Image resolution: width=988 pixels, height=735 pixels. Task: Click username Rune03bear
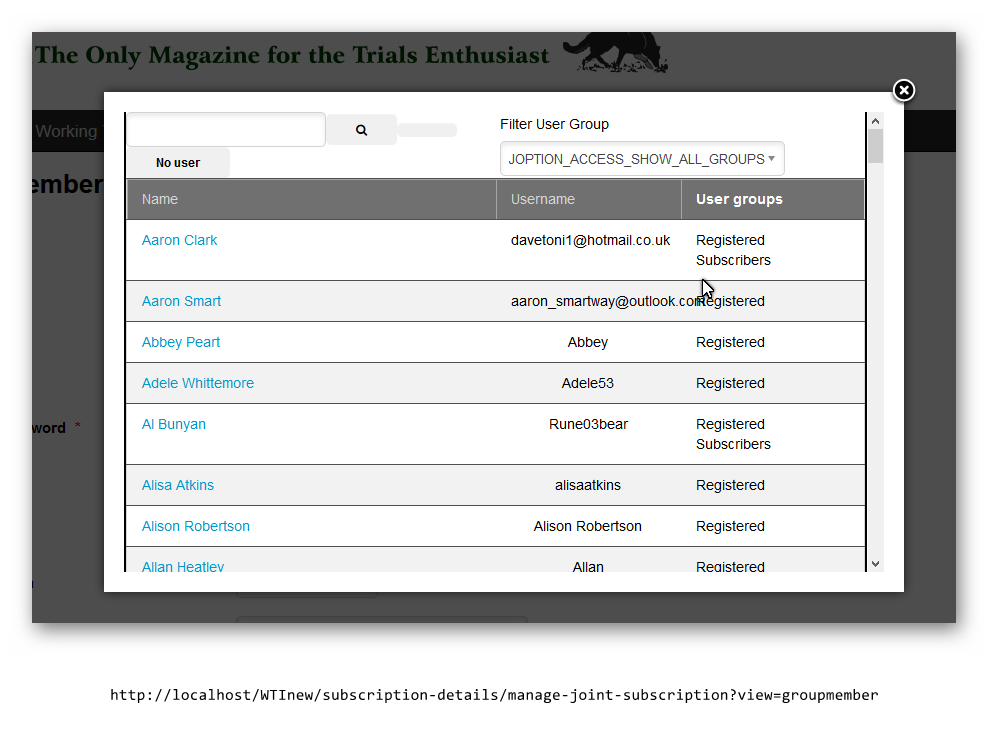click(x=588, y=424)
